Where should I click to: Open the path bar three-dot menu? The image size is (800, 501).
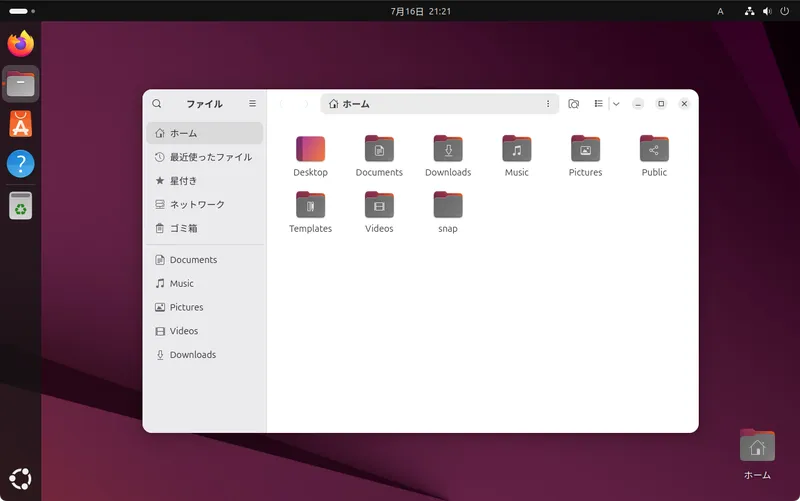[x=548, y=104]
